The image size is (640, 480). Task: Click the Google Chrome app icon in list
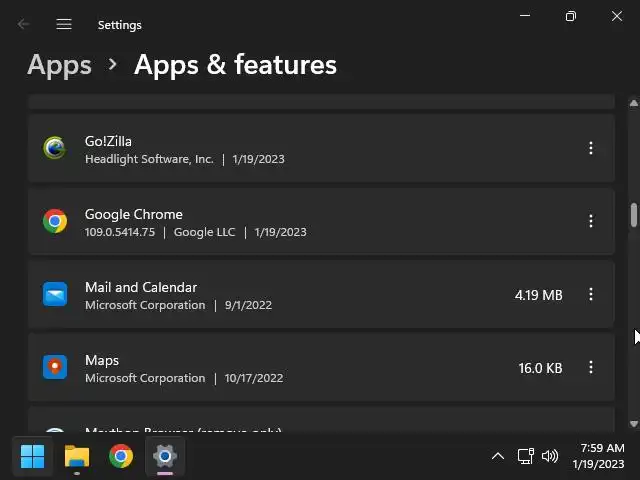click(x=55, y=221)
